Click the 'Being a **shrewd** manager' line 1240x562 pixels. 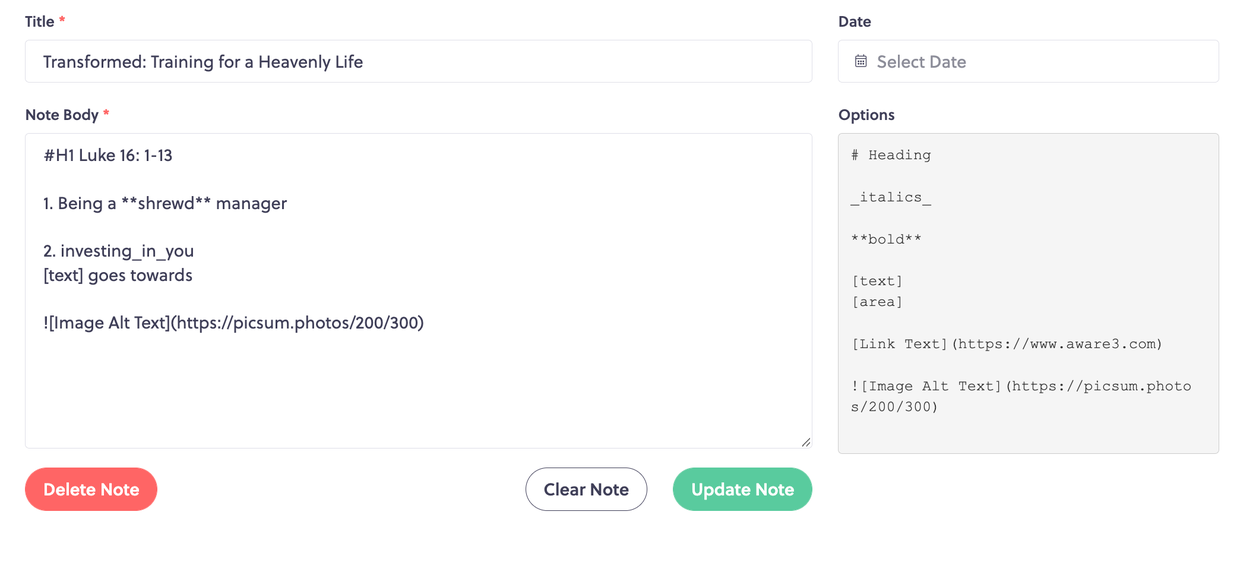pyautogui.click(x=165, y=203)
